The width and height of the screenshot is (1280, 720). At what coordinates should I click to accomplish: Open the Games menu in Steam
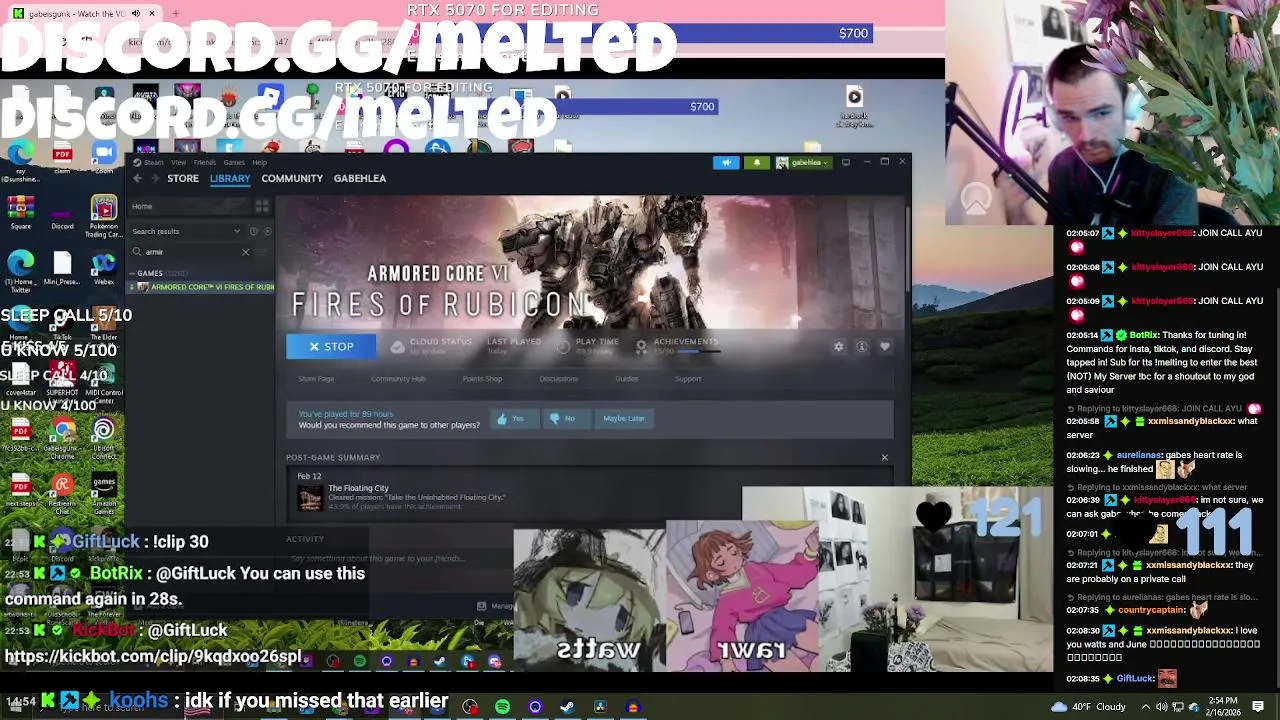(234, 162)
